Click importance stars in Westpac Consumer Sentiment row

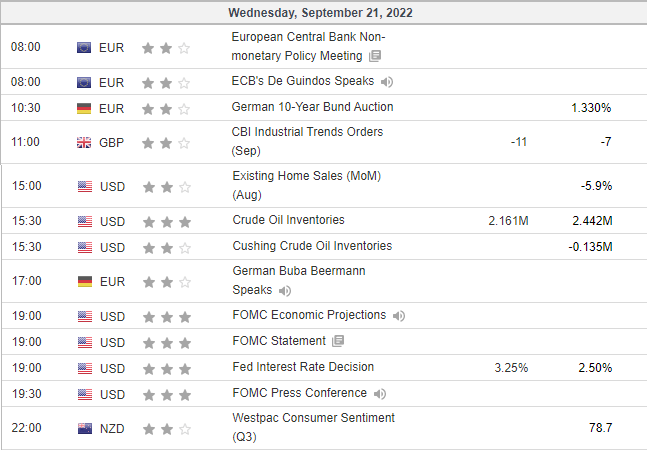167,429
